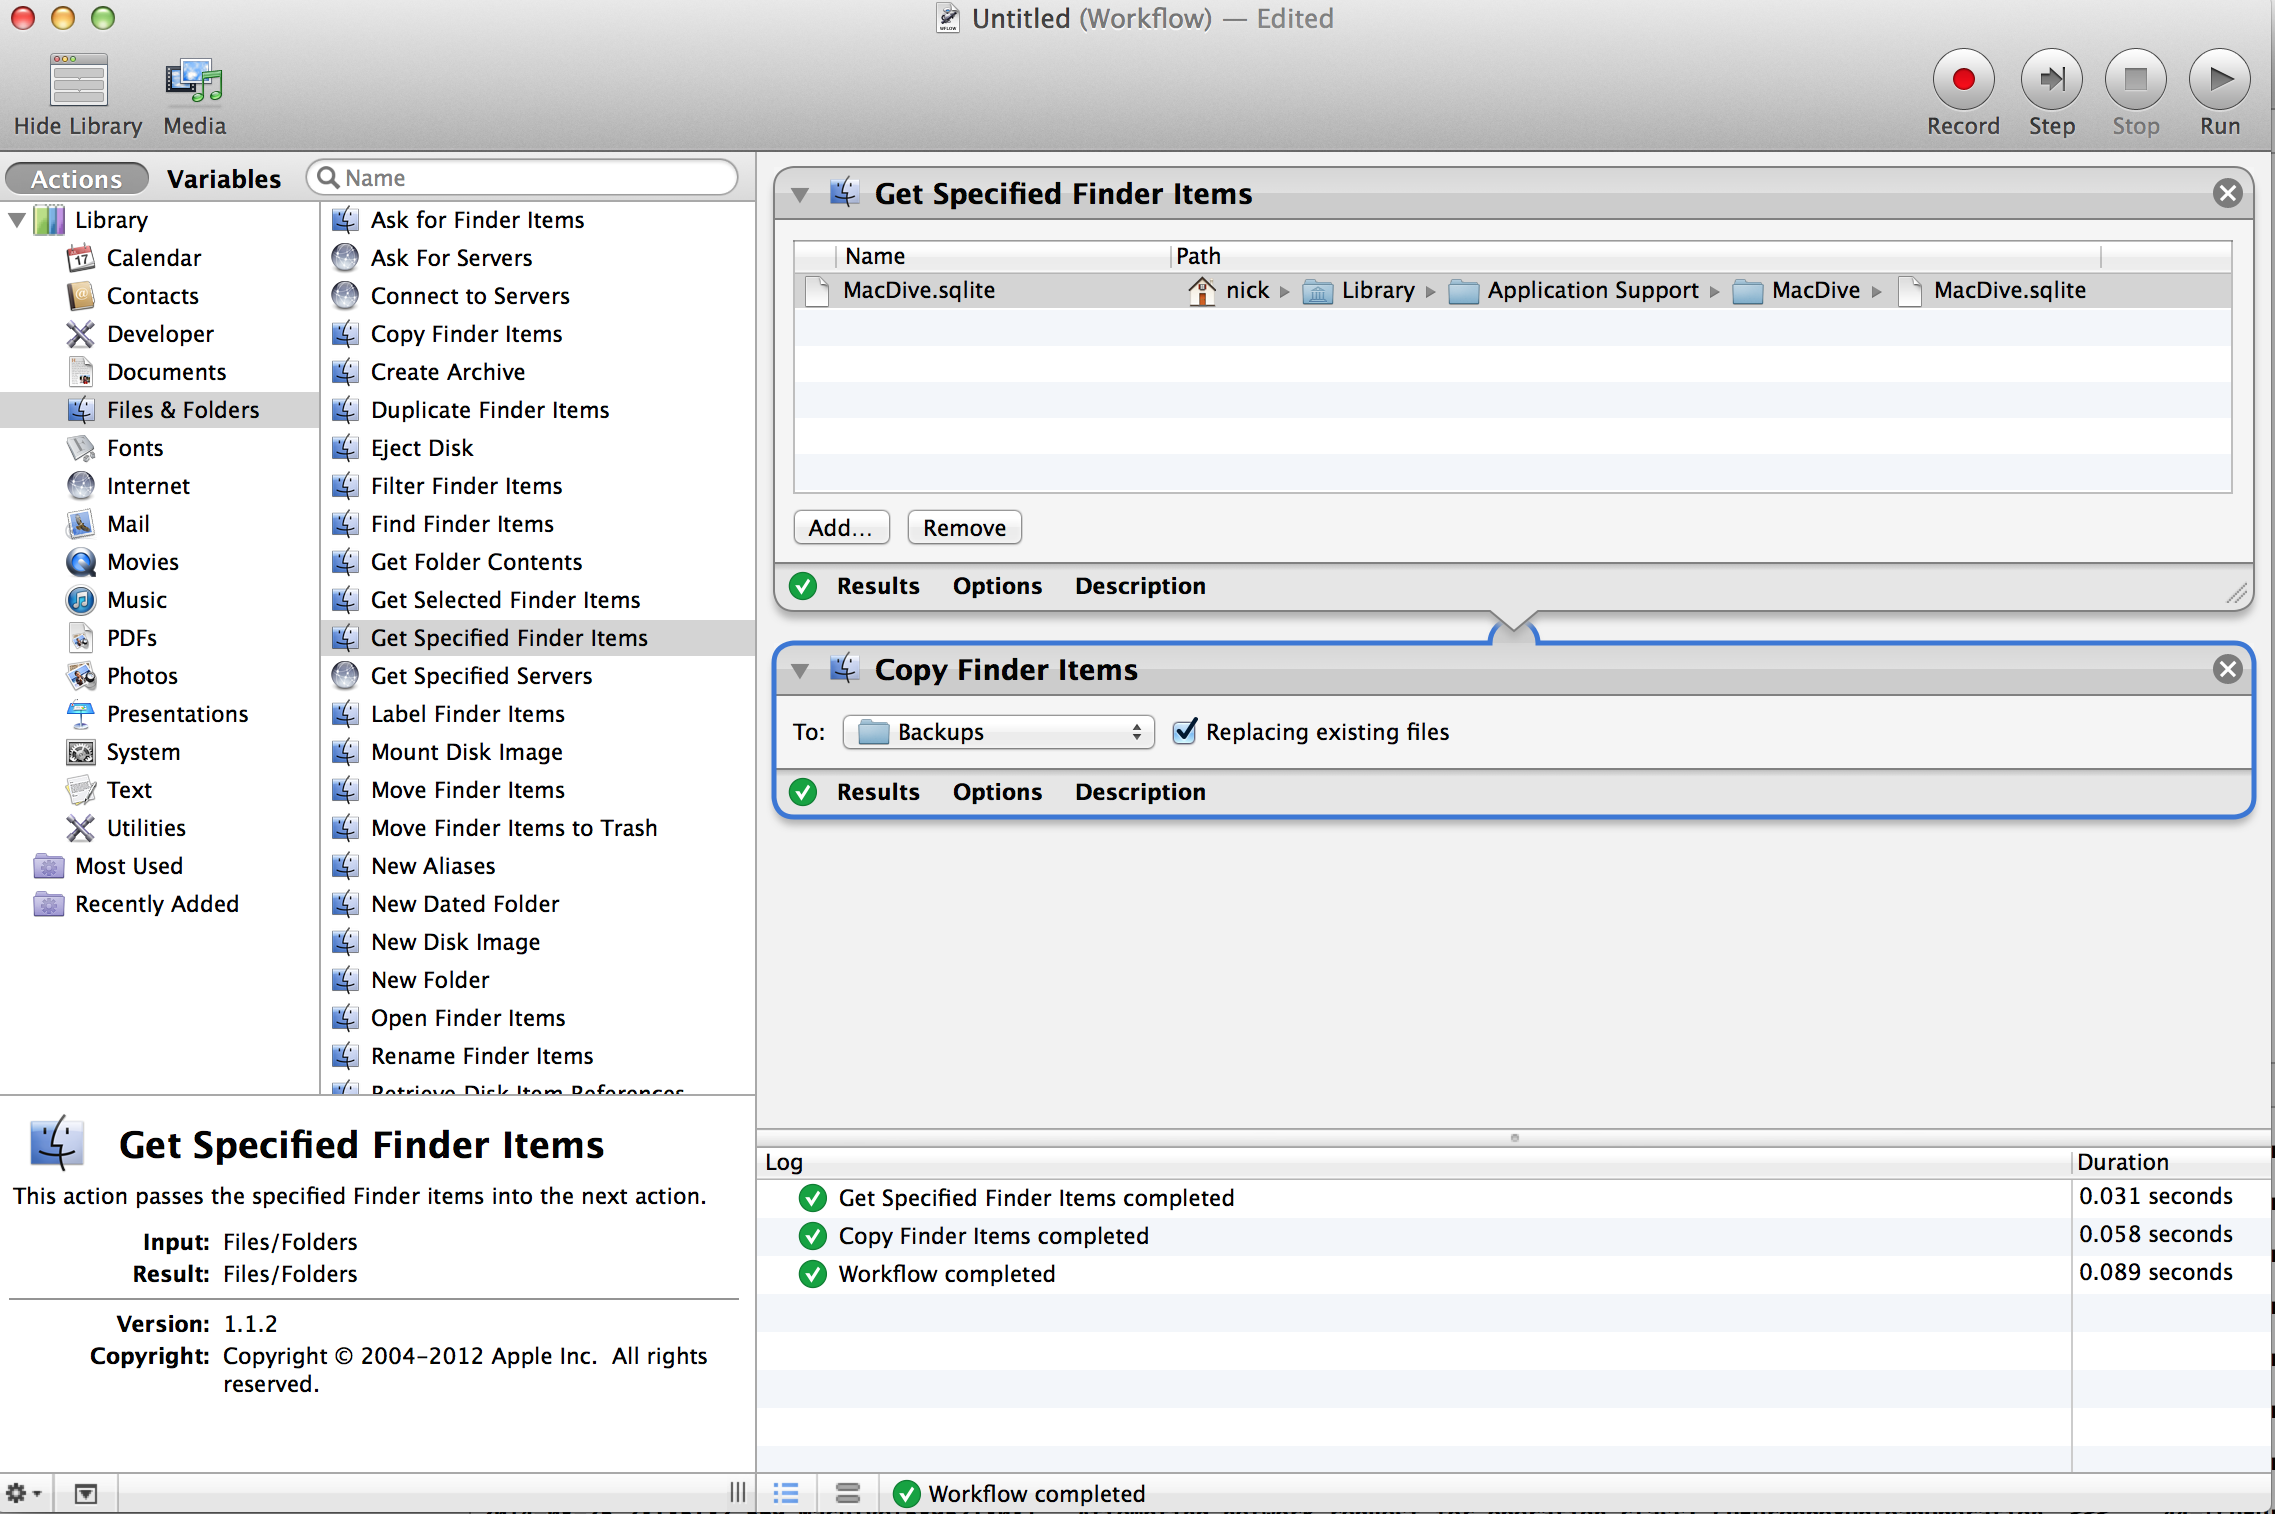Switch to the Variables tab
This screenshot has width=2275, height=1514.
pyautogui.click(x=223, y=179)
